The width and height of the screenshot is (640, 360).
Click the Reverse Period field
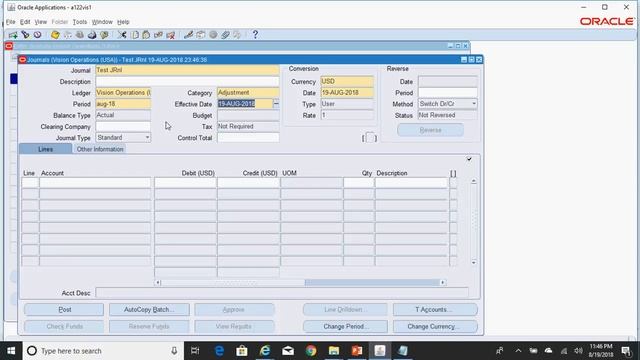pos(447,93)
